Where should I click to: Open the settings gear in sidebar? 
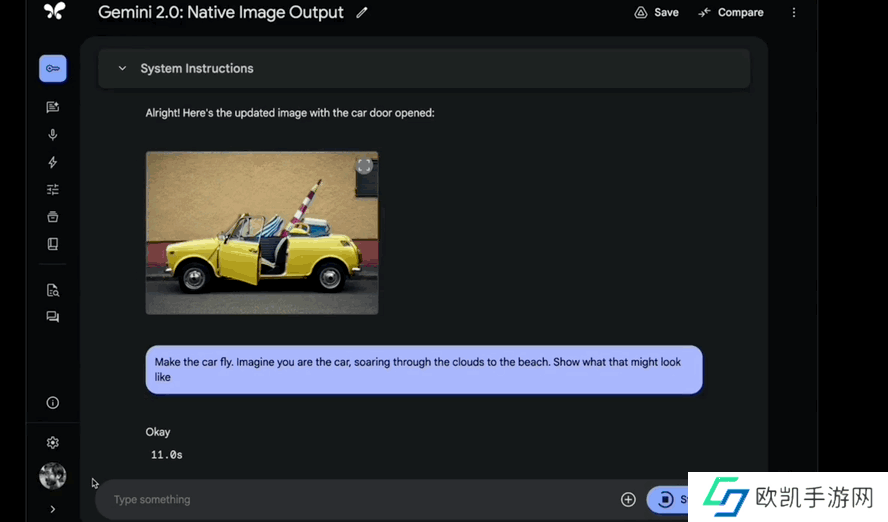[x=53, y=442]
